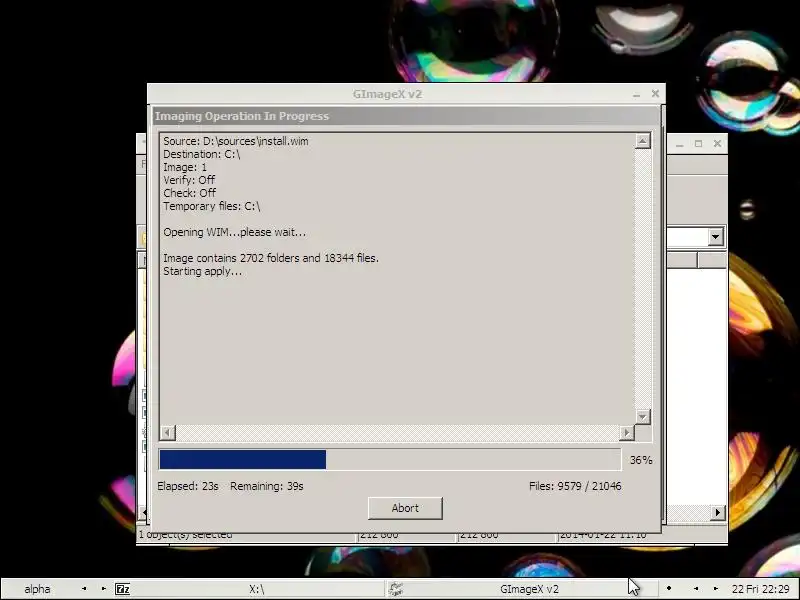
Task: Click the log's vertical scrollbar down arrow
Action: 643,417
